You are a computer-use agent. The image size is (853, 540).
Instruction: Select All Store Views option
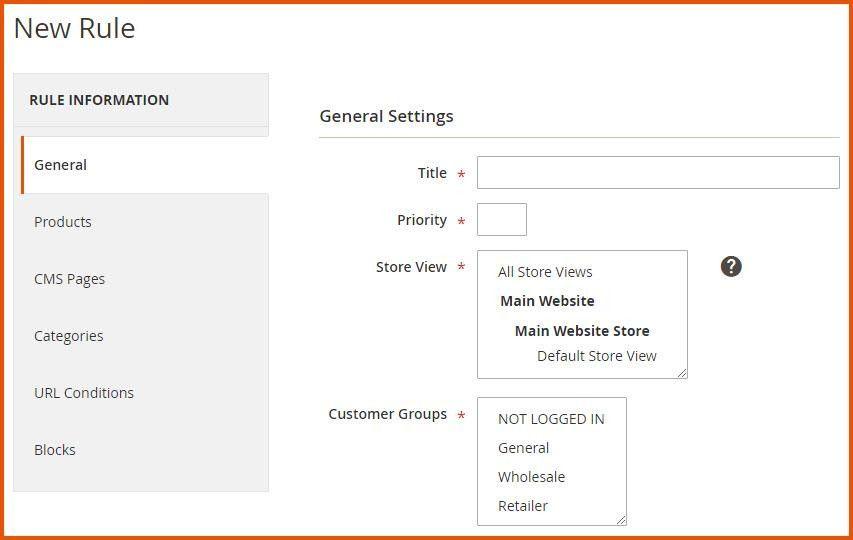click(x=545, y=272)
